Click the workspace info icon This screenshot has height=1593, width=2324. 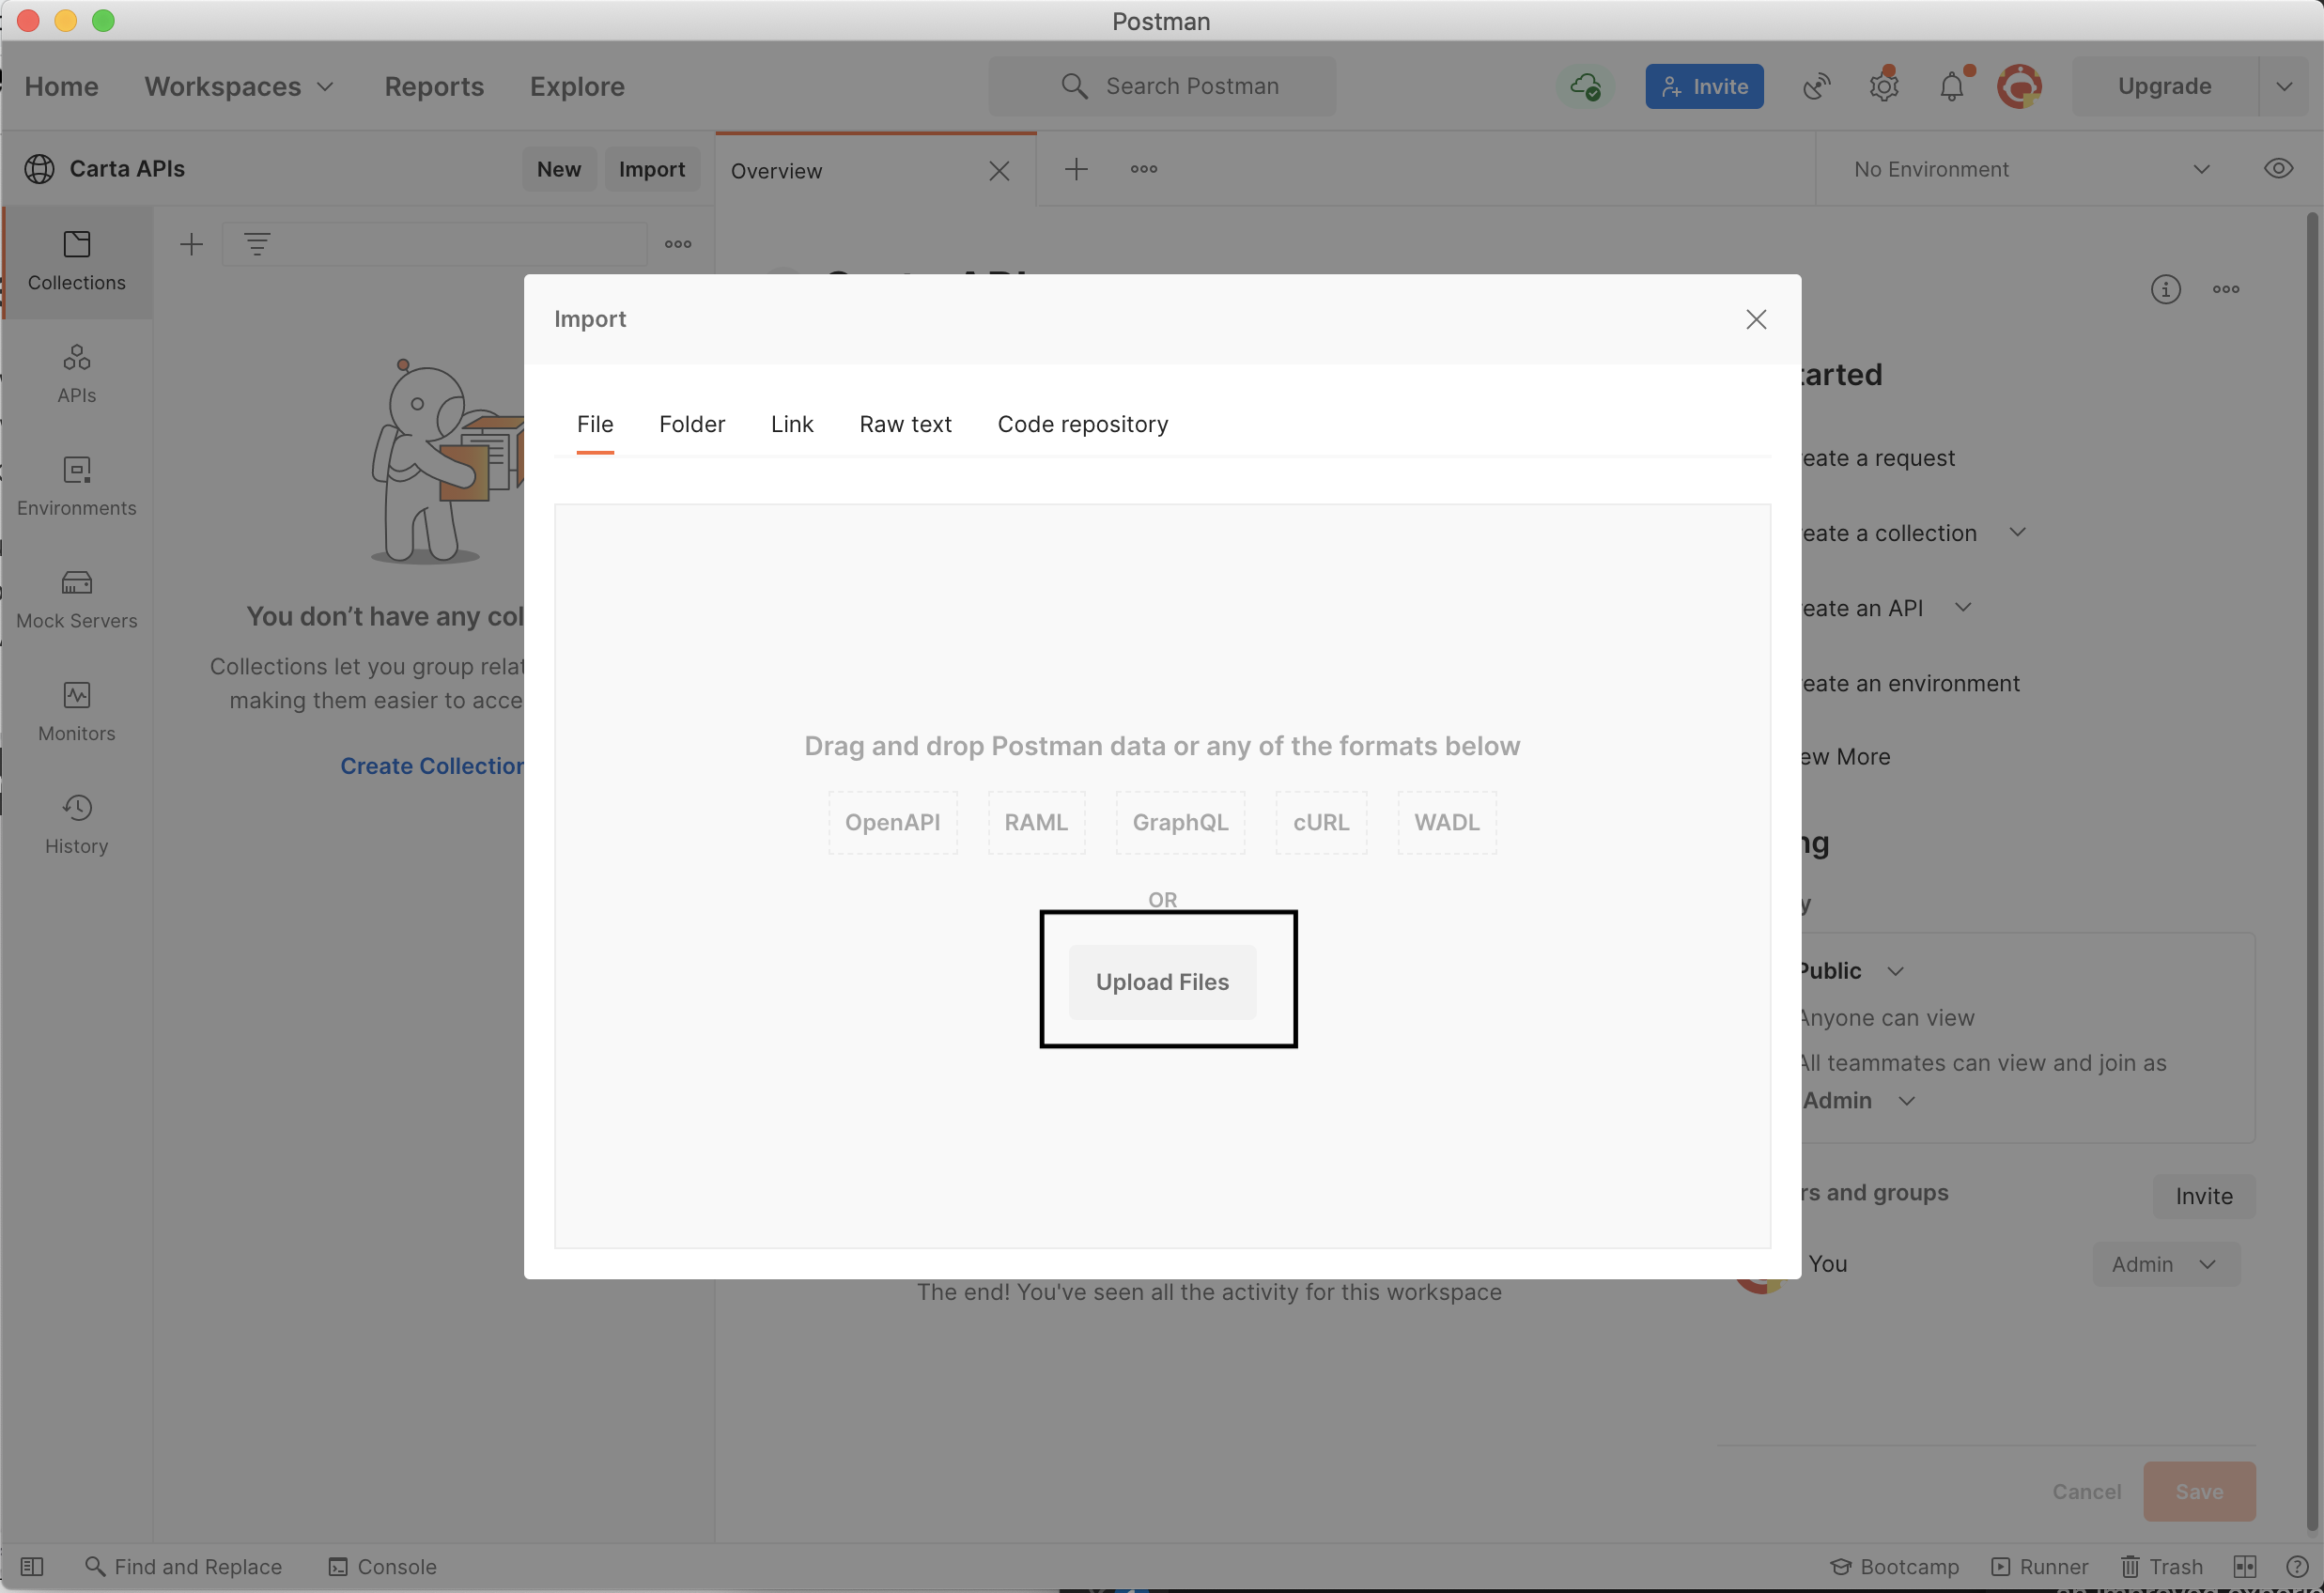[x=2166, y=289]
